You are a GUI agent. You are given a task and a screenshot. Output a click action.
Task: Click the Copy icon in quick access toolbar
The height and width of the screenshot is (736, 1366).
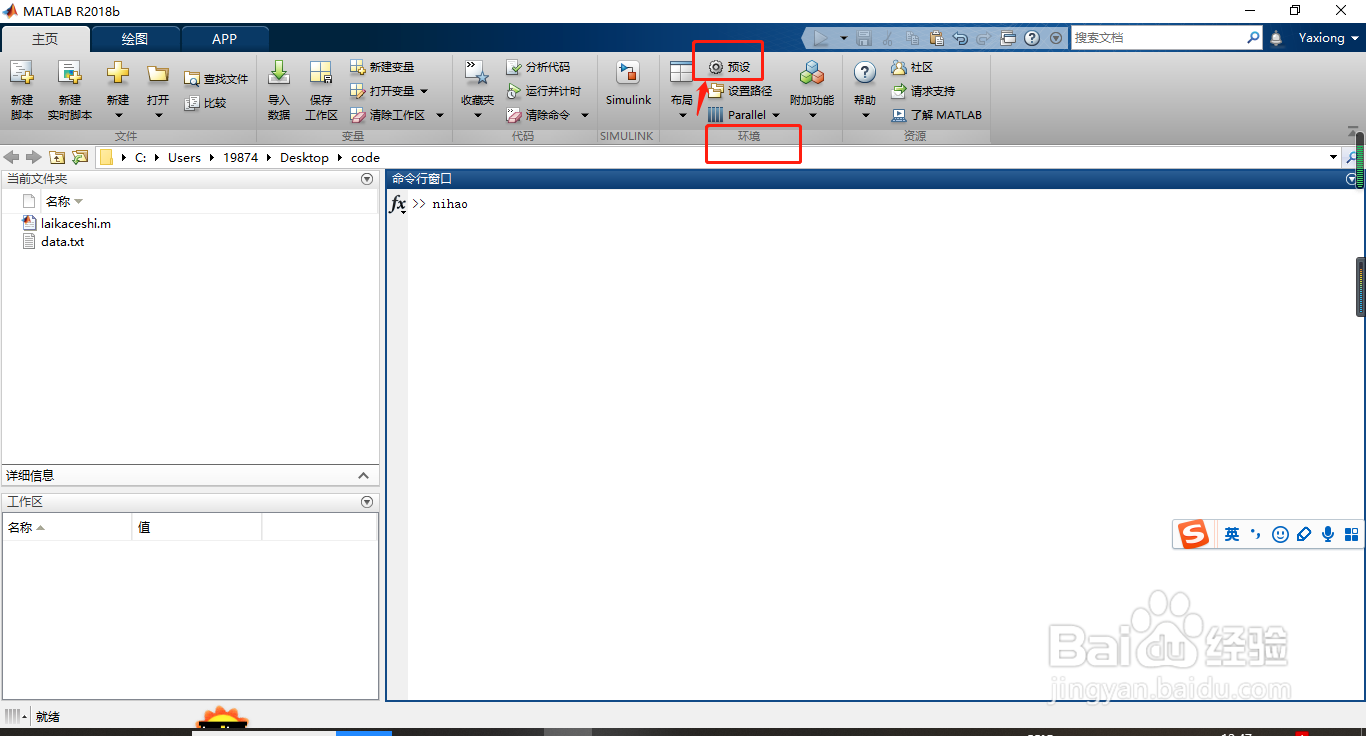(912, 38)
